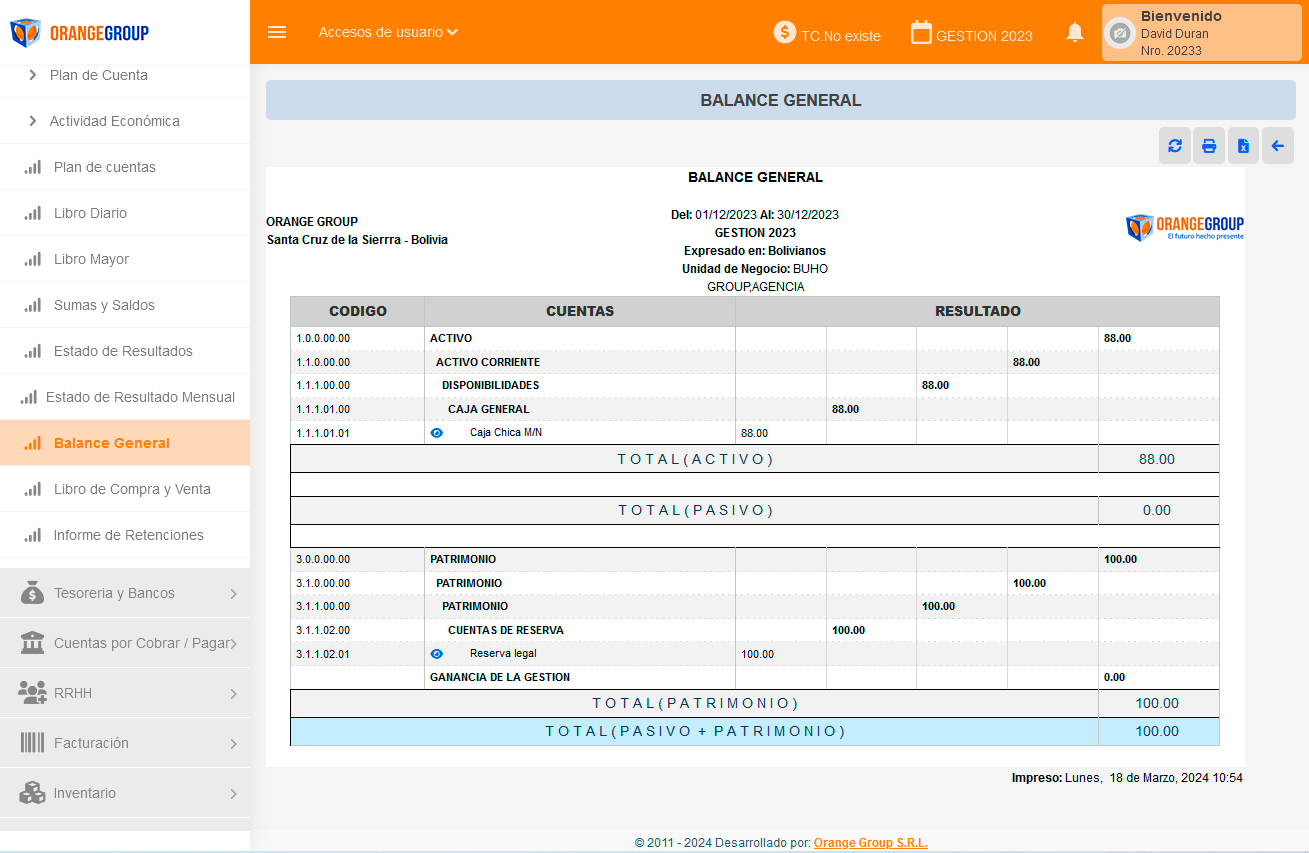This screenshot has width=1309, height=853.
Task: Export report to Excel file
Action: tap(1243, 146)
